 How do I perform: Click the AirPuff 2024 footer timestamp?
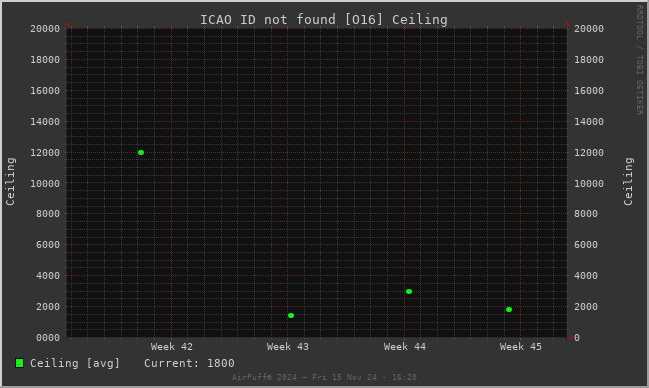point(324,377)
